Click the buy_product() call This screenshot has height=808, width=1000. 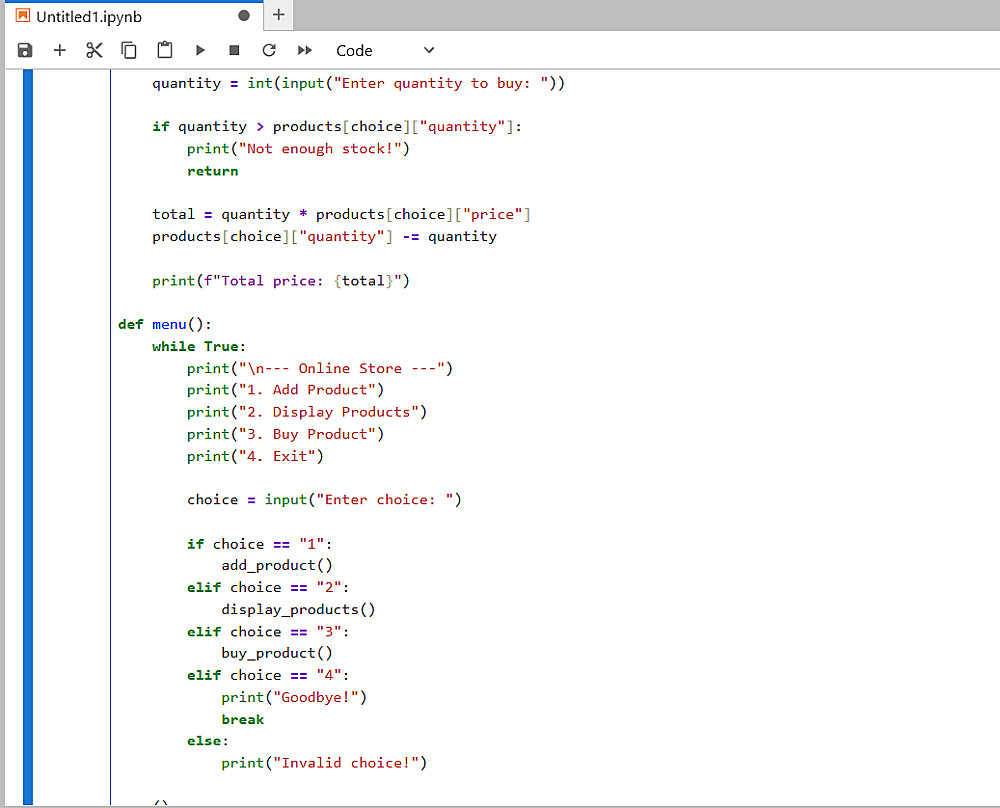277,654
